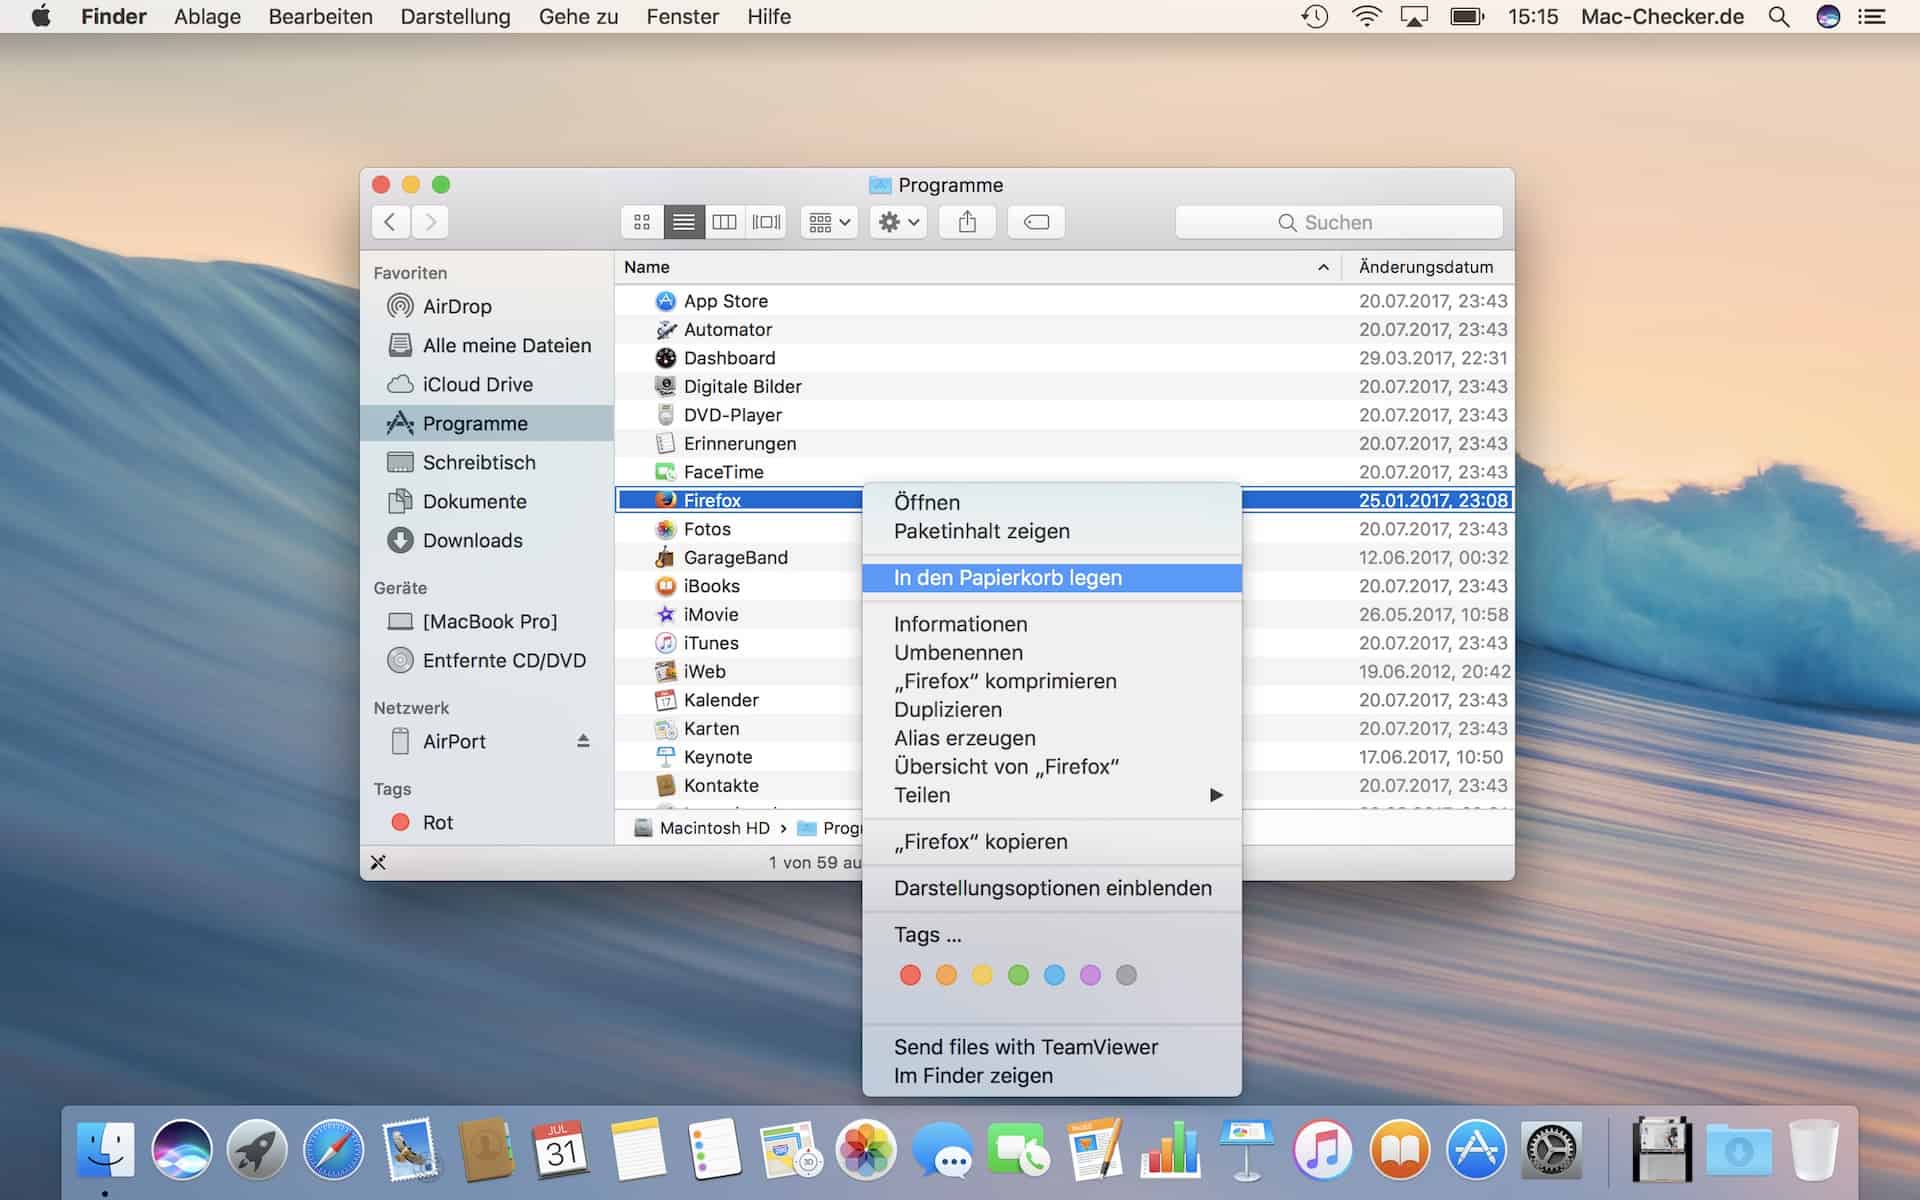
Task: Click the Share toolbar button
Action: click(967, 222)
